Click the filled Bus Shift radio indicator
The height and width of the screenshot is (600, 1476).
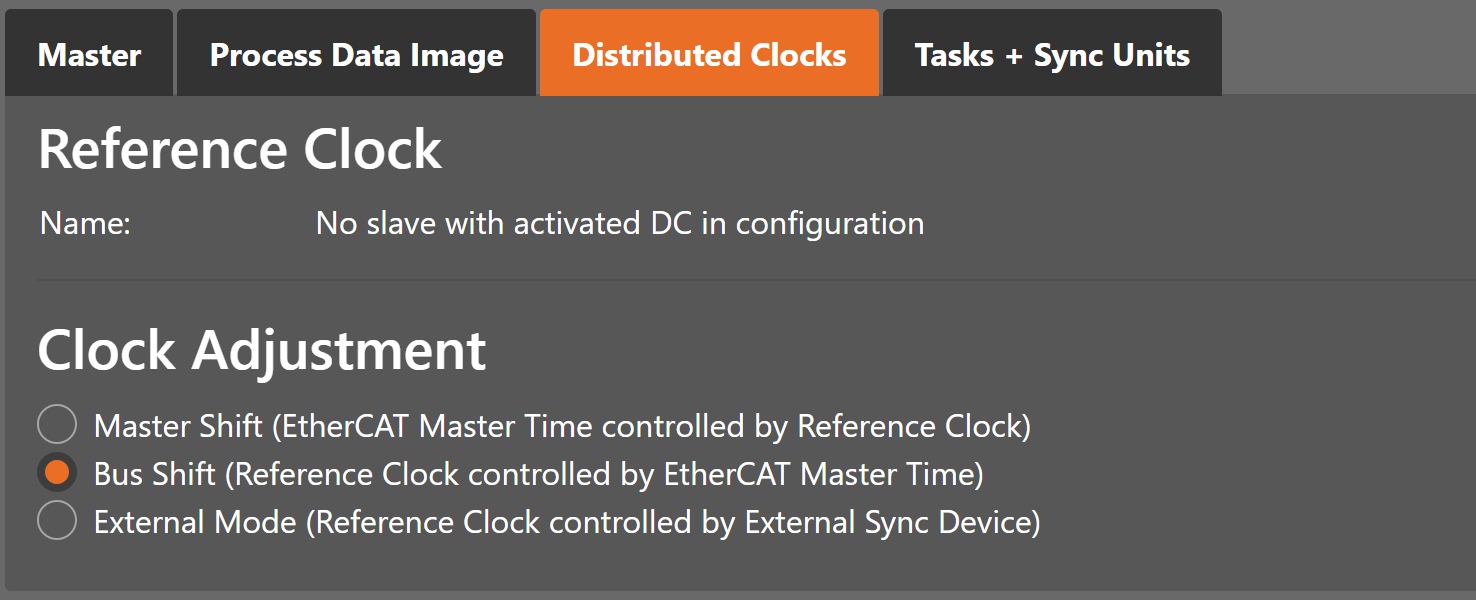[x=57, y=472]
